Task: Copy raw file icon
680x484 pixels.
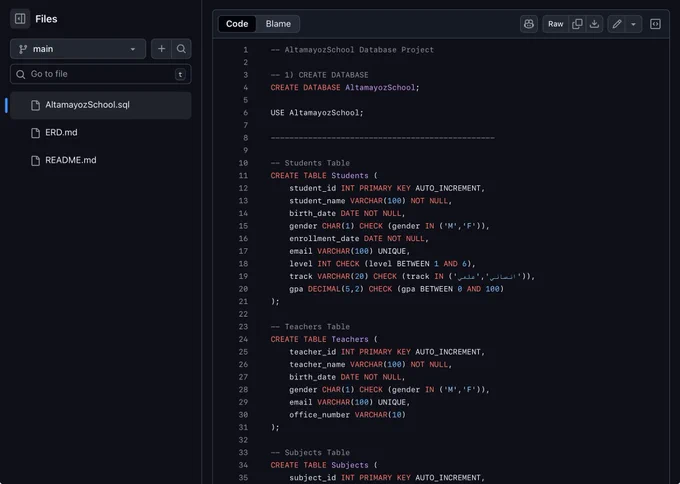Action: (577, 24)
